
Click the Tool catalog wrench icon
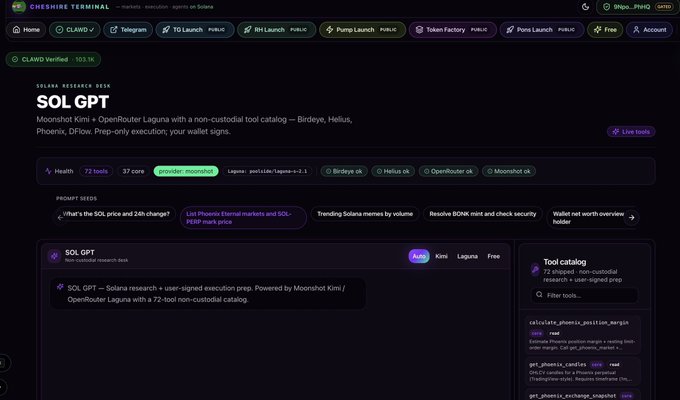pos(536,269)
